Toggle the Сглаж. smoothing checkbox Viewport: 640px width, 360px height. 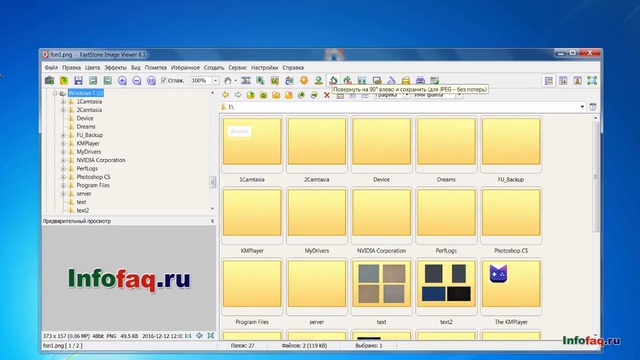tap(164, 80)
